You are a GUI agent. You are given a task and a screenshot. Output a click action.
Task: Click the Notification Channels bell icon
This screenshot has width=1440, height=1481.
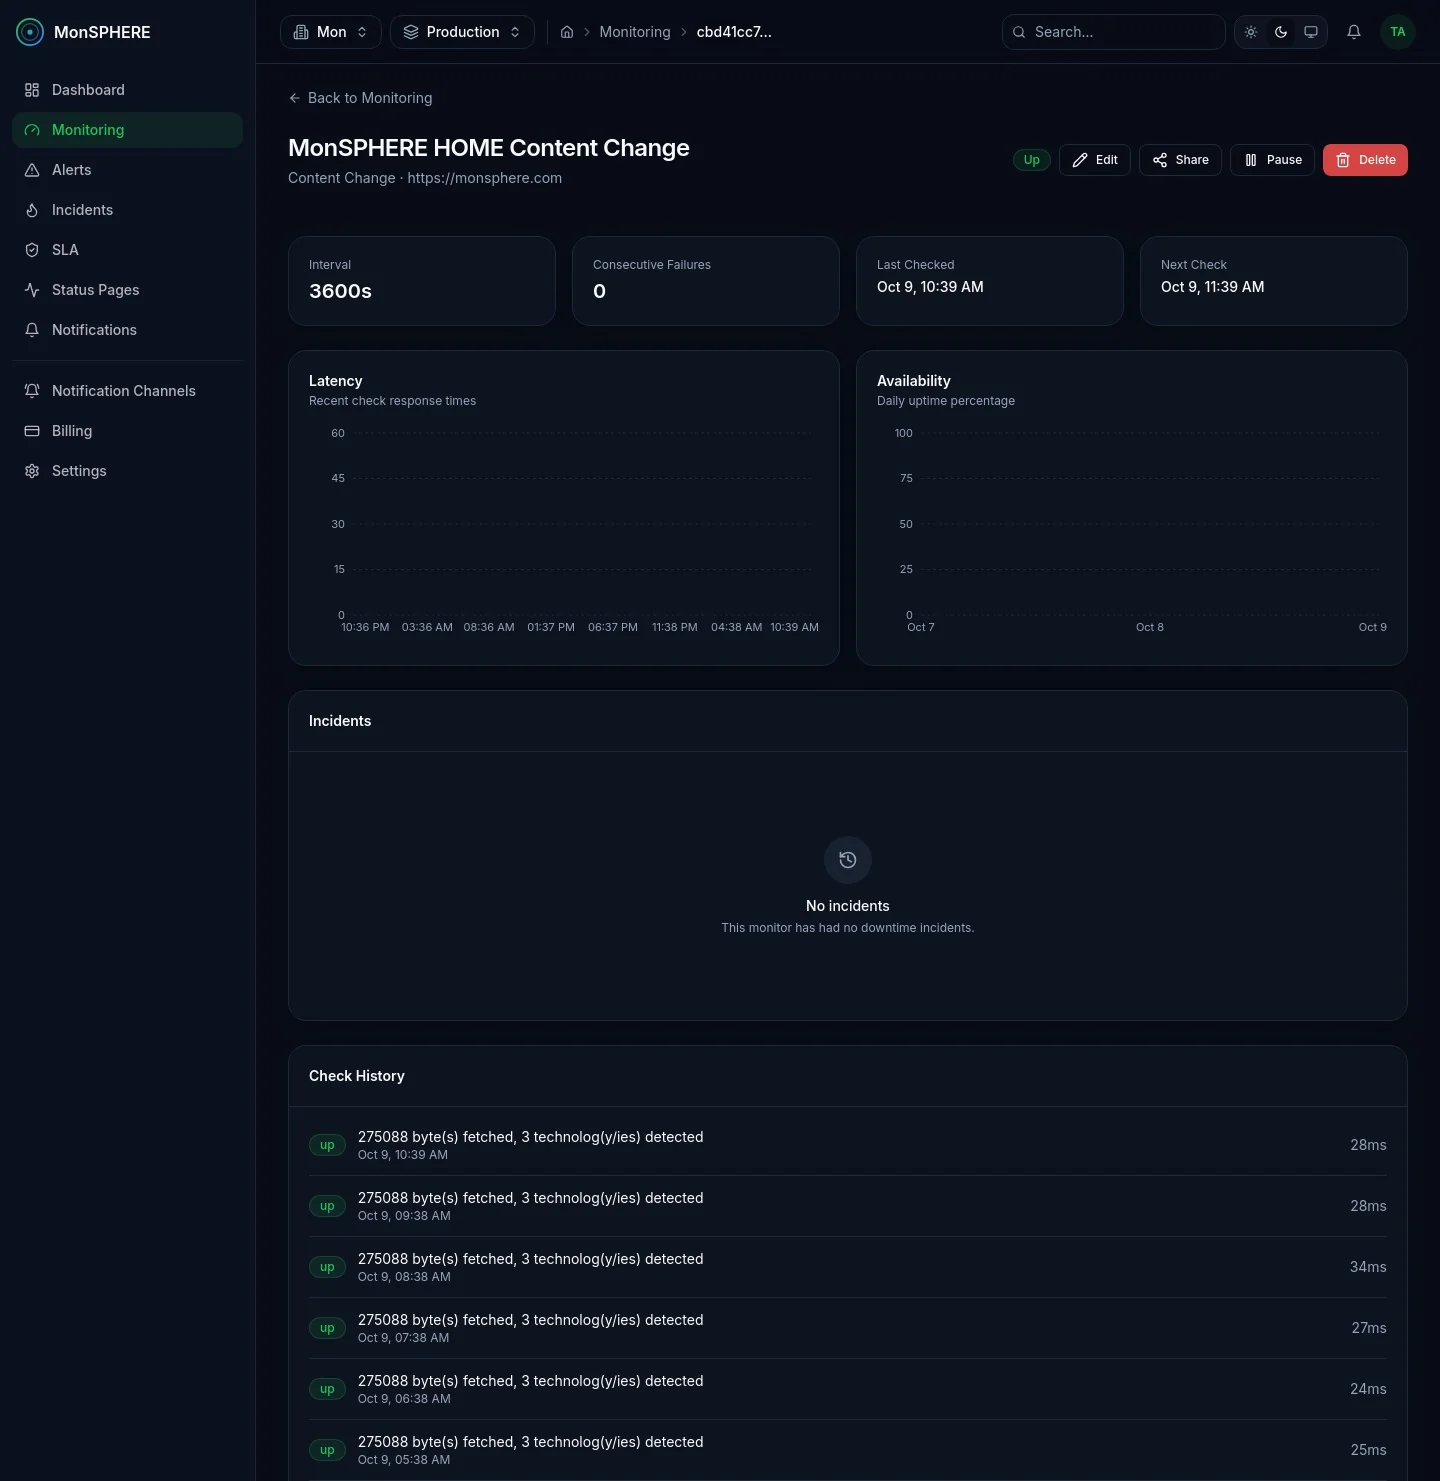click(x=32, y=391)
